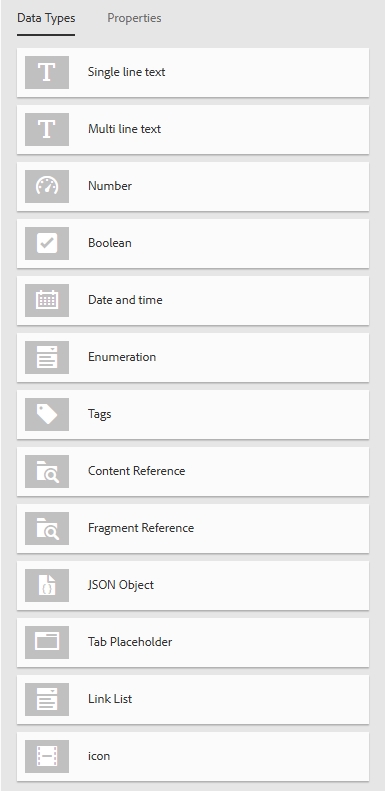Select the Tab Placeholder window icon

pyautogui.click(x=47, y=642)
